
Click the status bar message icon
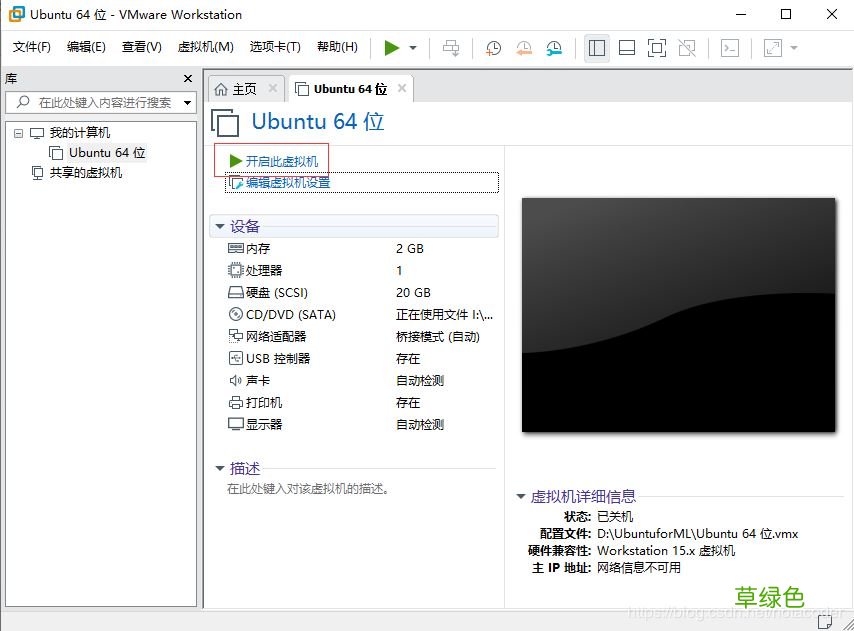(825, 621)
